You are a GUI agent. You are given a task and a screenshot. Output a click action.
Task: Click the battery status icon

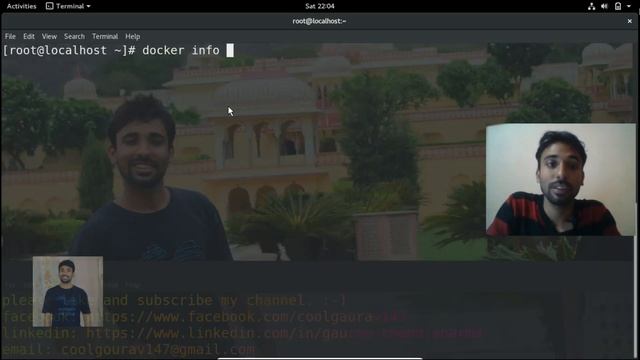pyautogui.click(x=618, y=6)
